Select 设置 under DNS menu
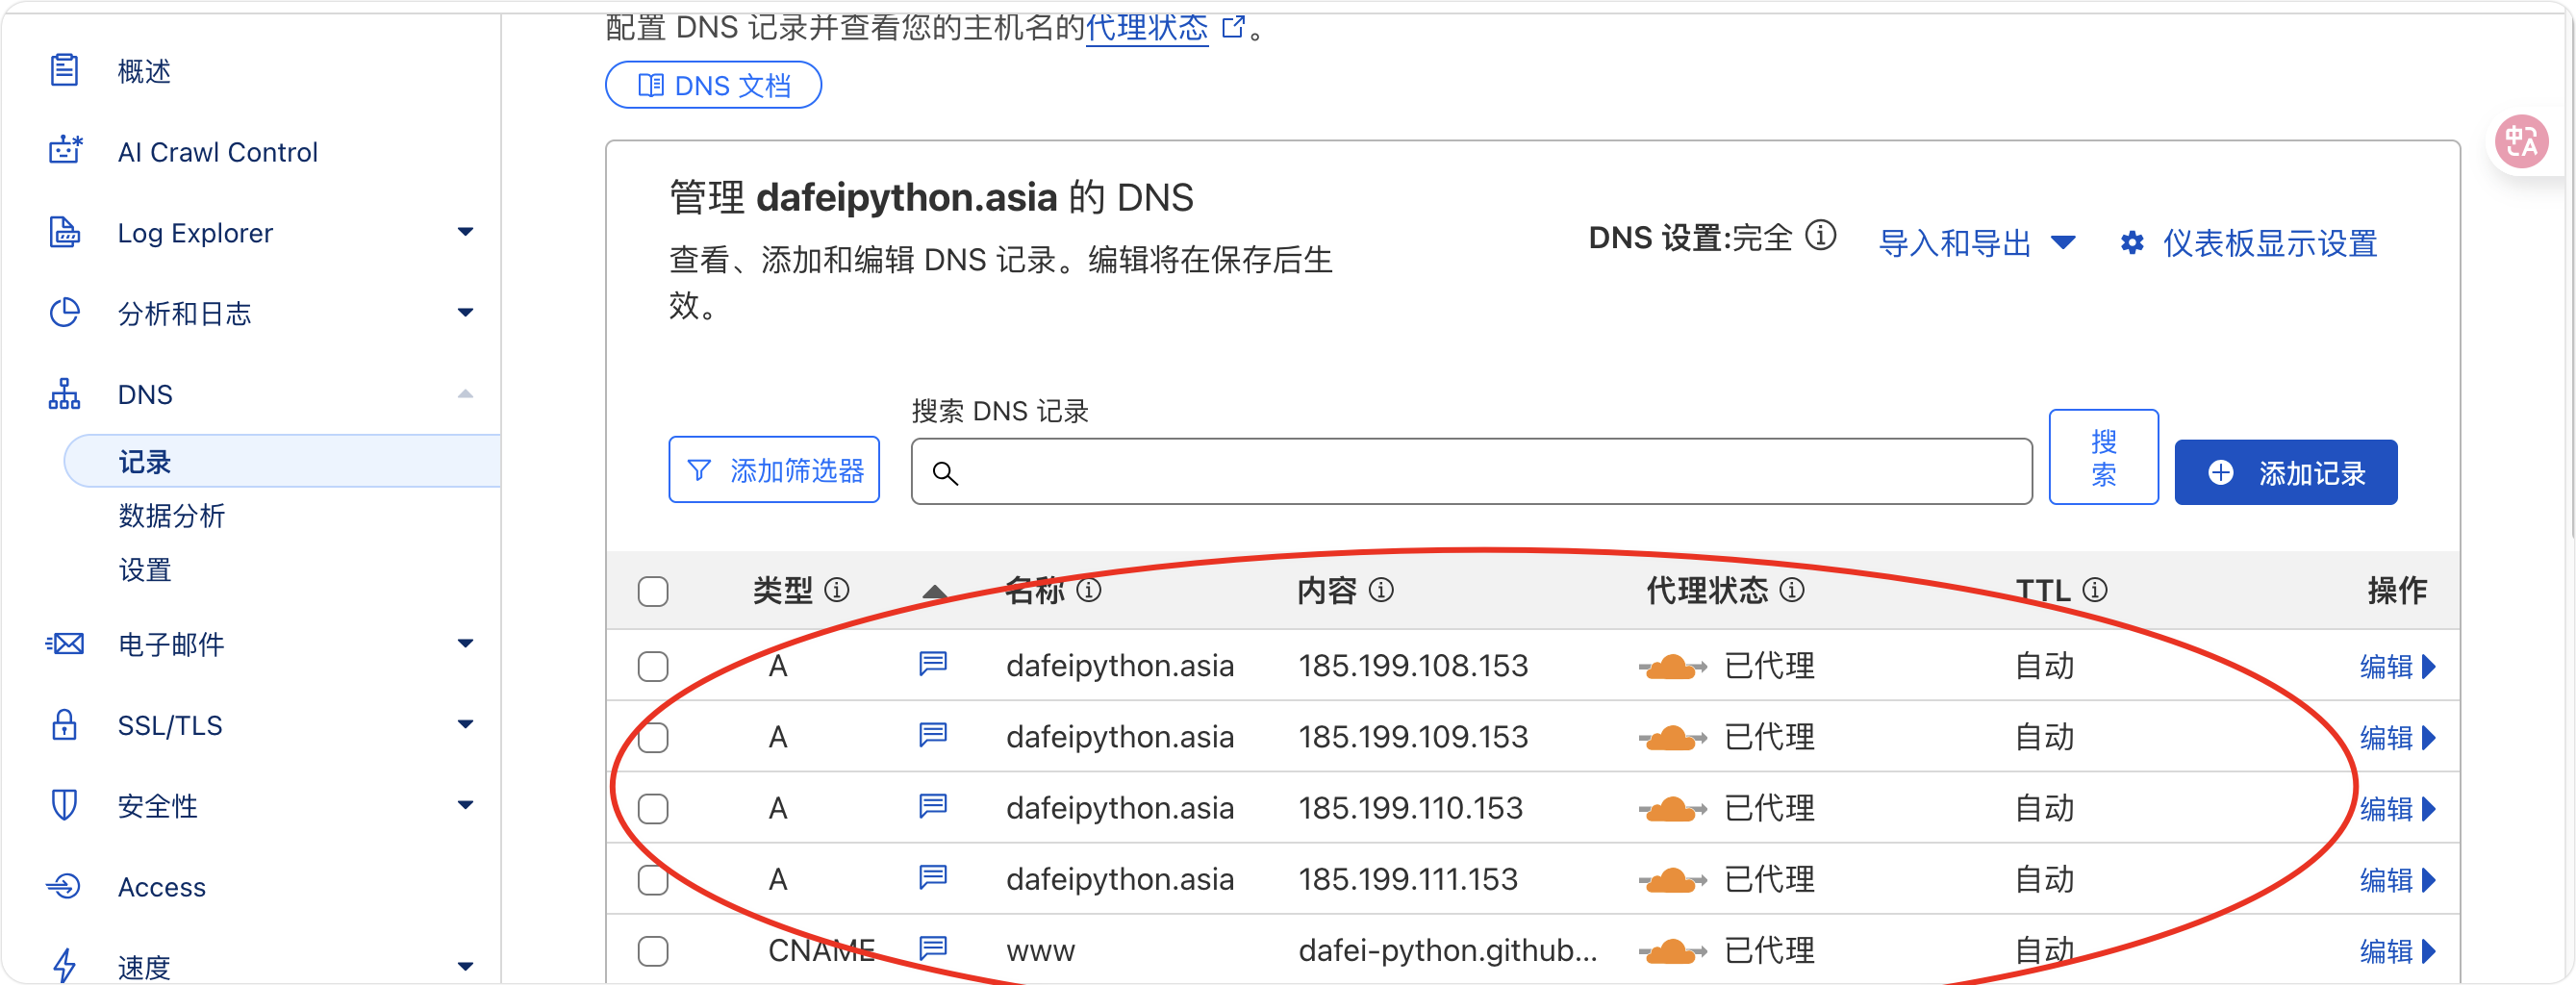 pyautogui.click(x=145, y=570)
